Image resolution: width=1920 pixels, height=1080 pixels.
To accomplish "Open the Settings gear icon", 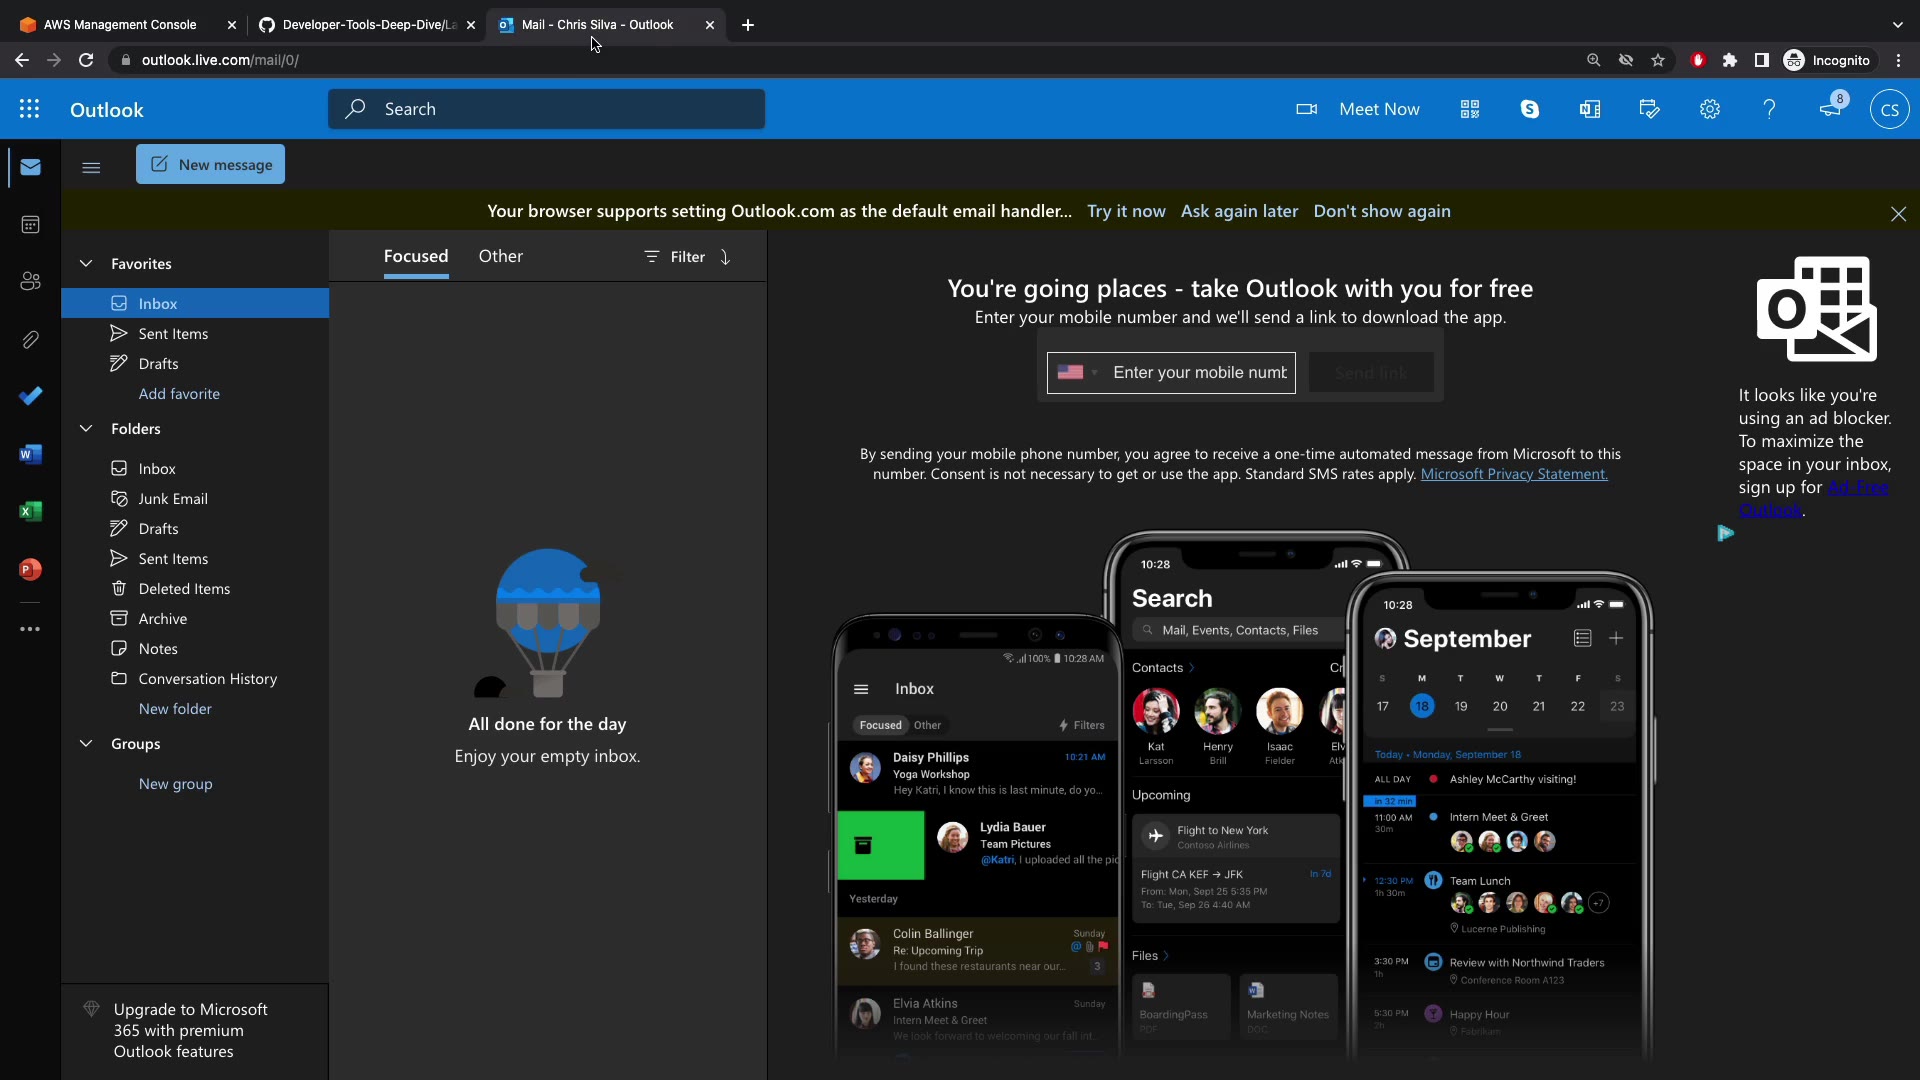I will [x=1709, y=109].
